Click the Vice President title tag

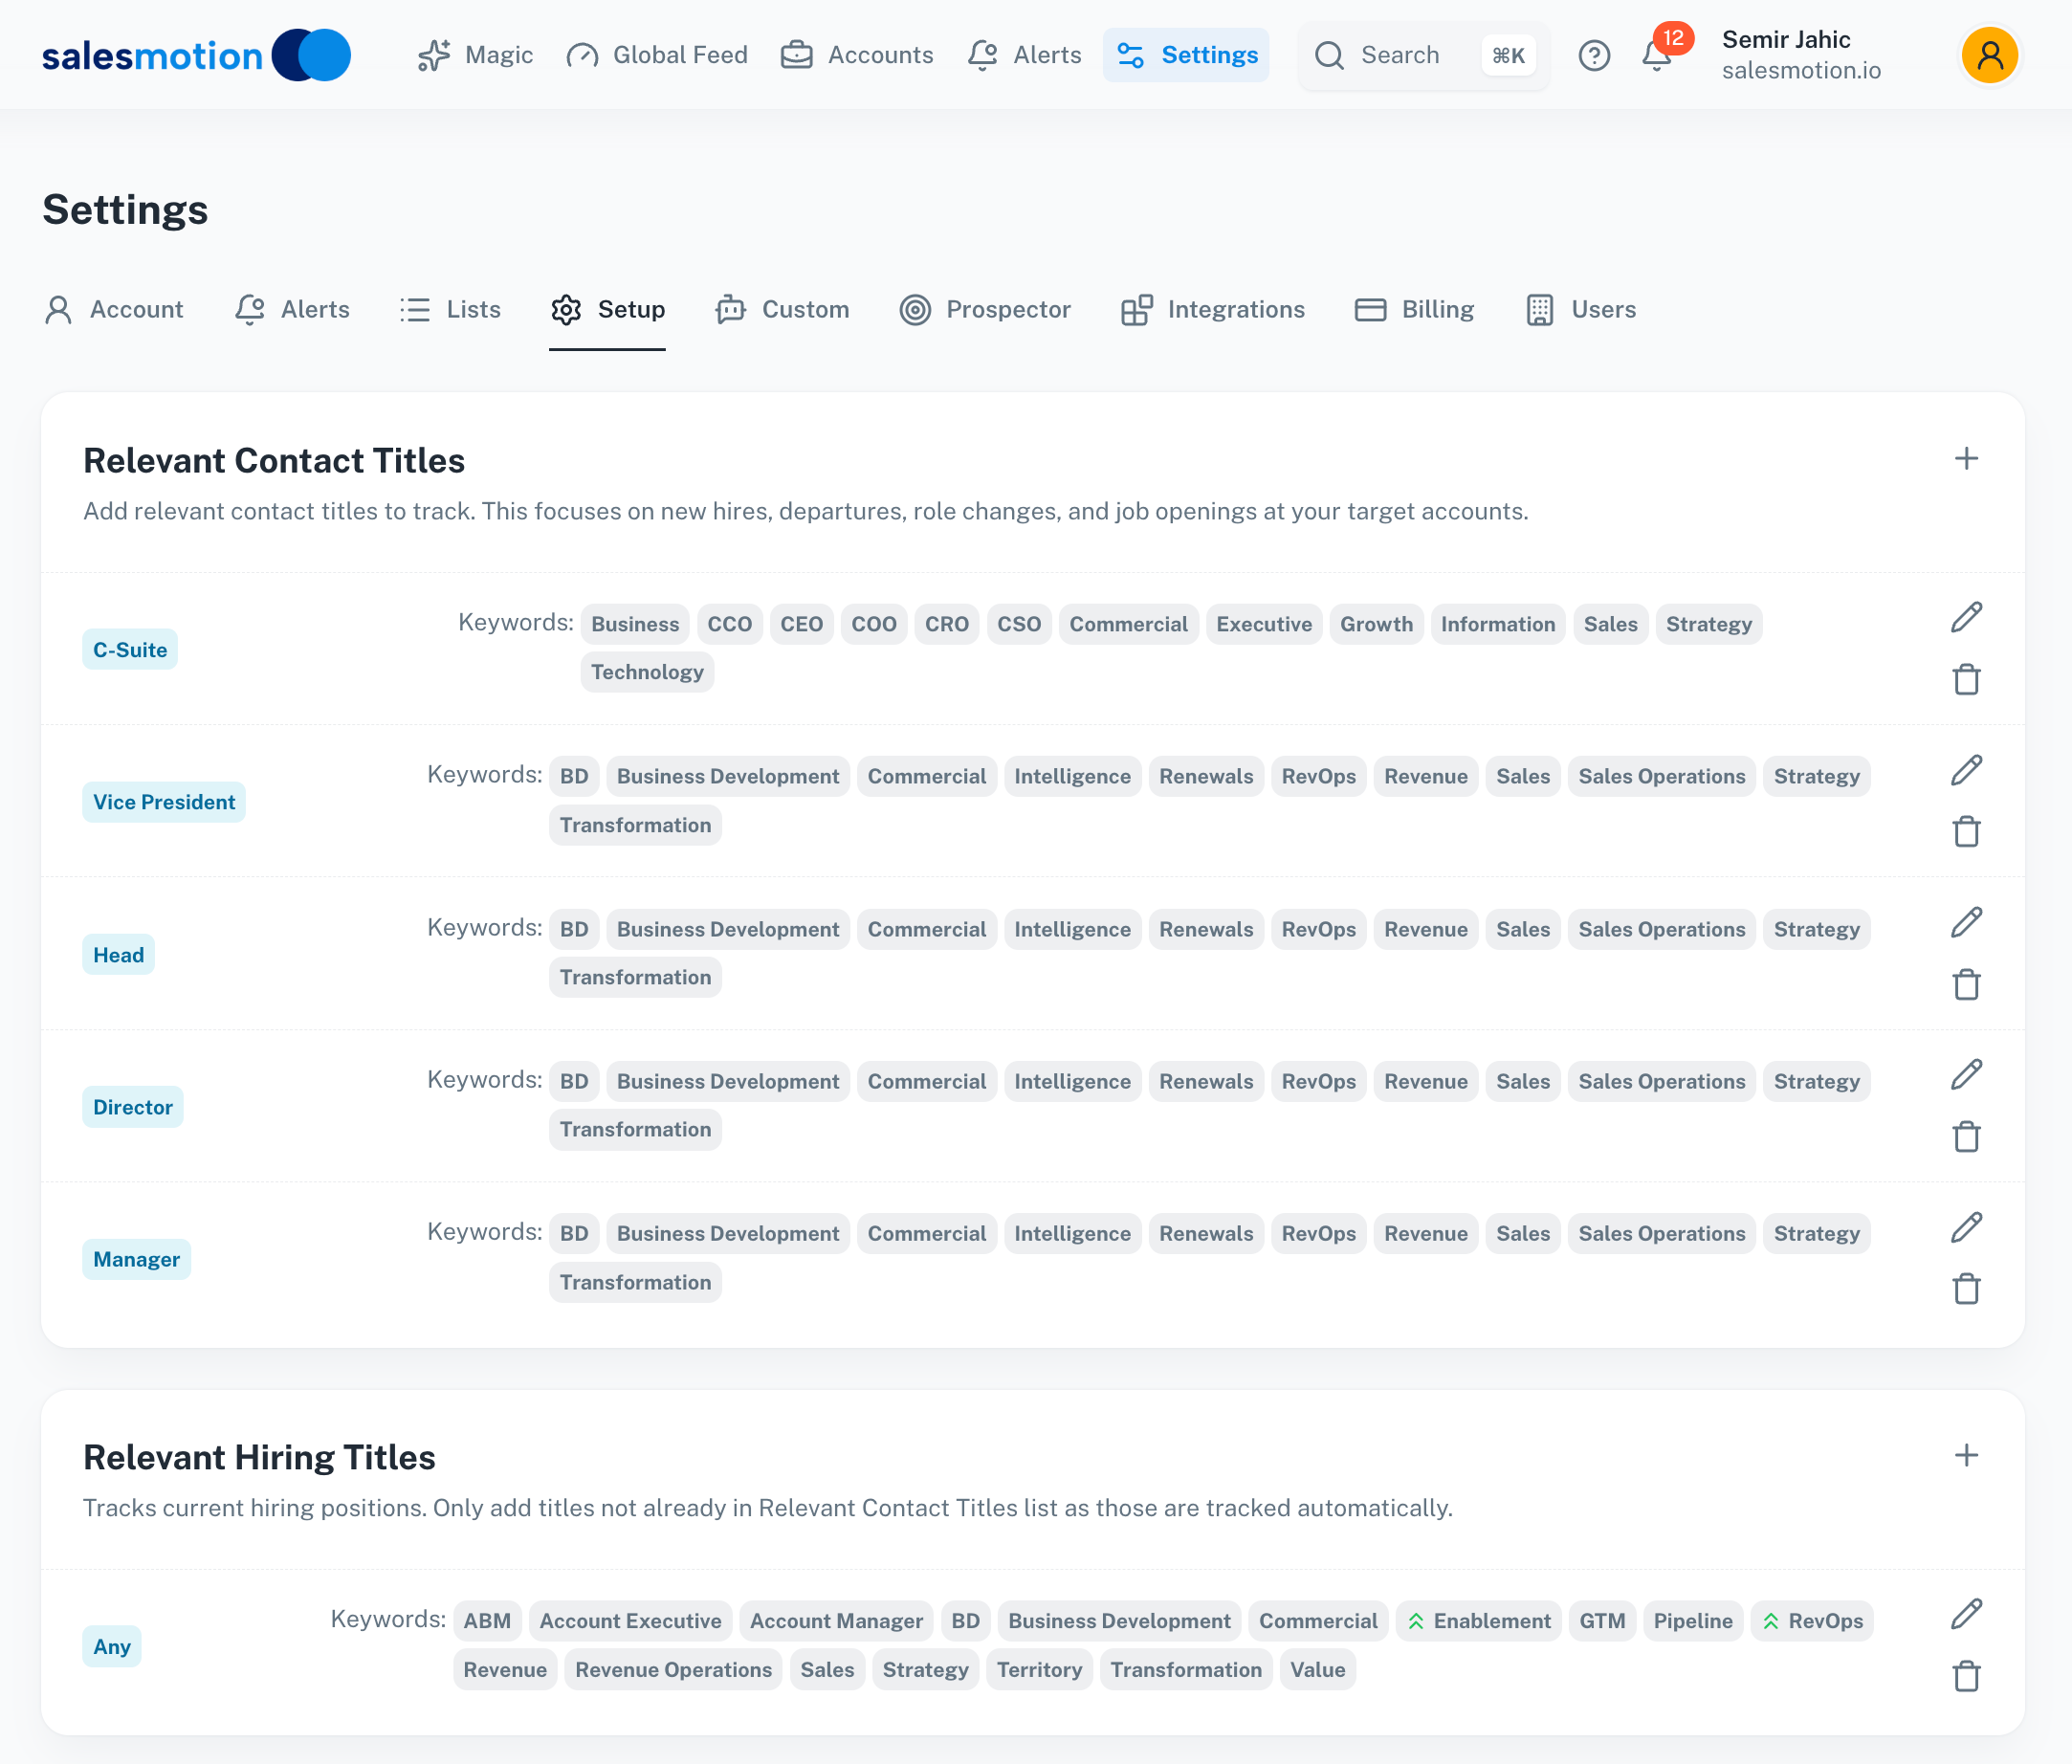[164, 803]
